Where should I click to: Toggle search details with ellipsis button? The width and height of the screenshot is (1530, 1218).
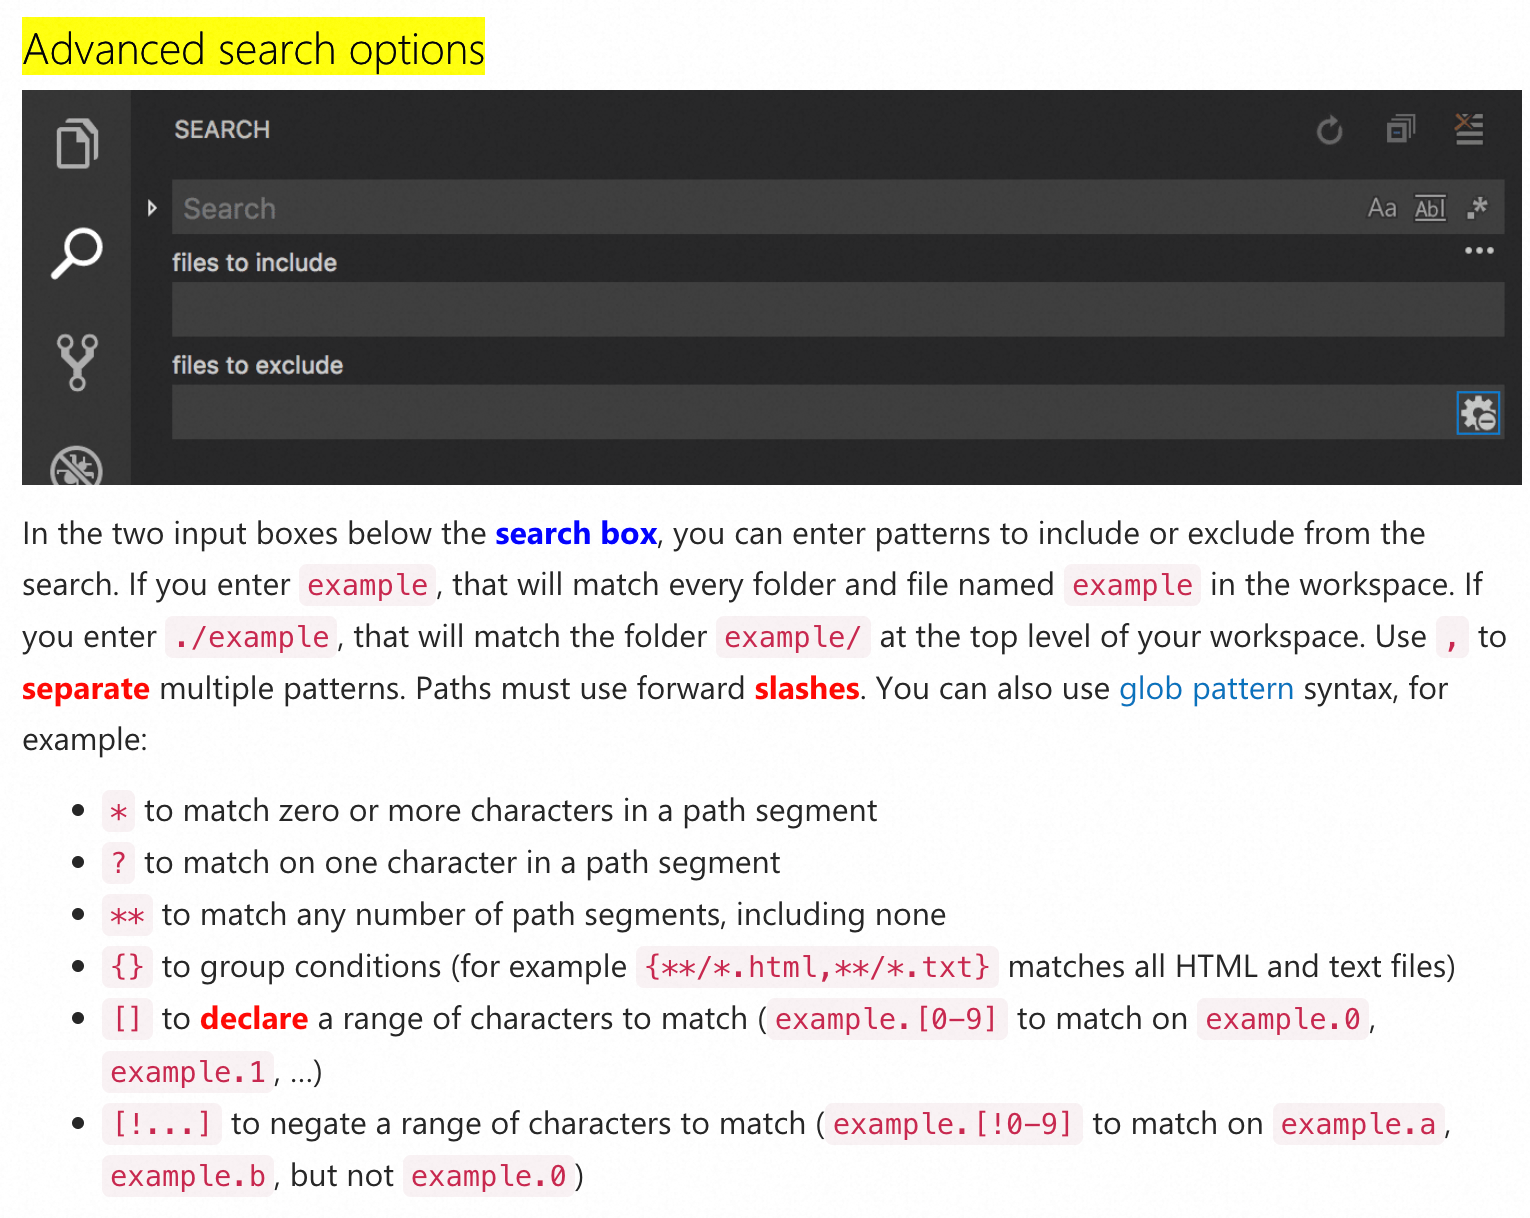1478,251
